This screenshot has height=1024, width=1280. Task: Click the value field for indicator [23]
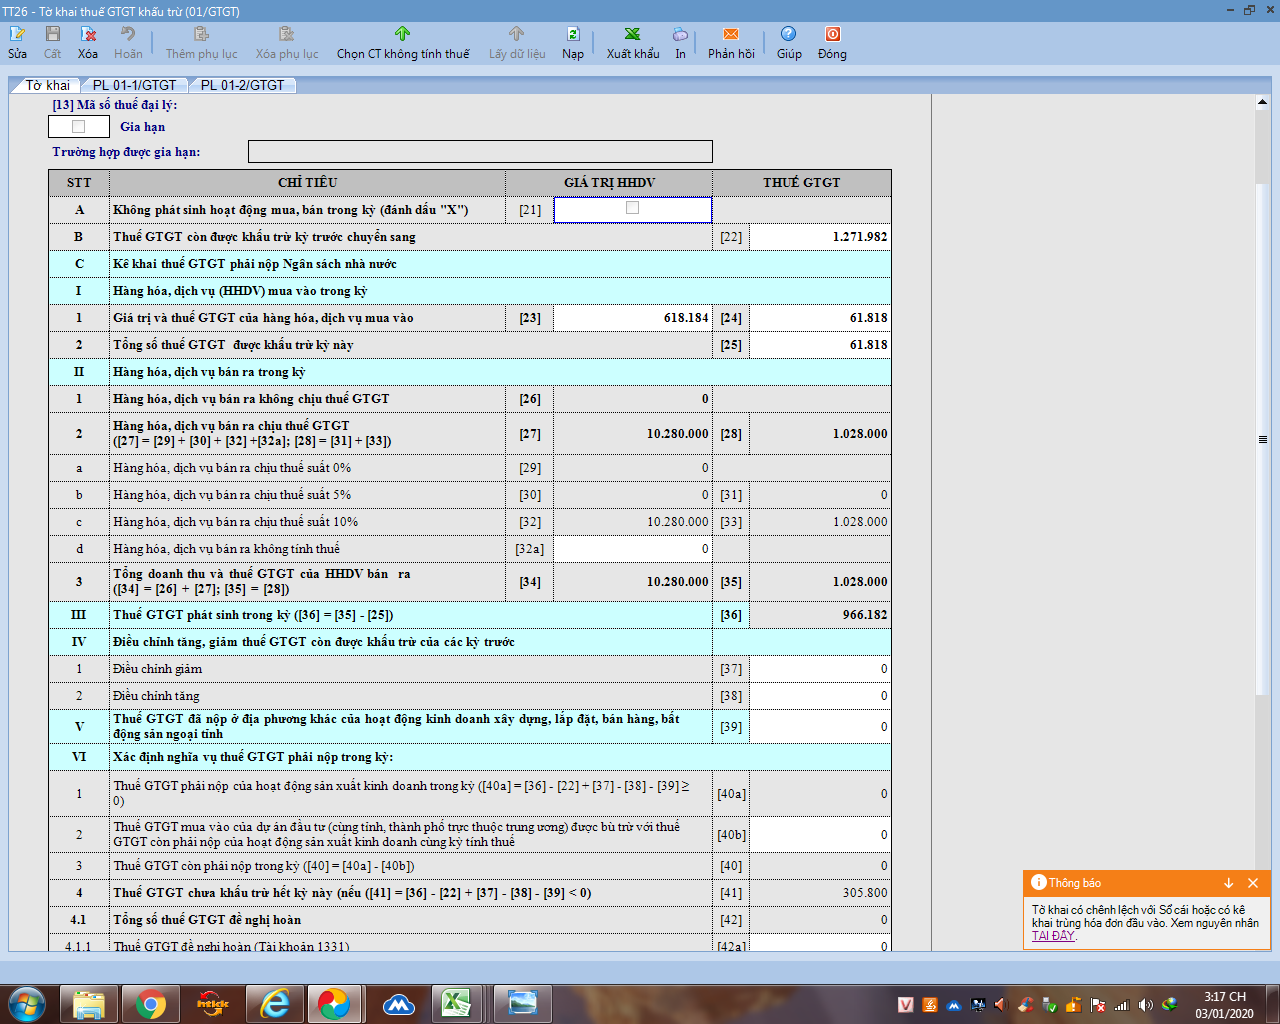point(632,318)
